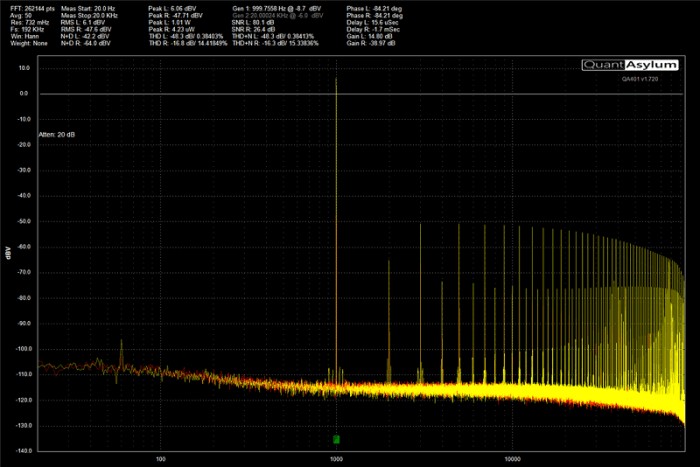Click the 'Gain L: 14.80 dB' readout
This screenshot has width=700, height=467.
[x=370, y=36]
